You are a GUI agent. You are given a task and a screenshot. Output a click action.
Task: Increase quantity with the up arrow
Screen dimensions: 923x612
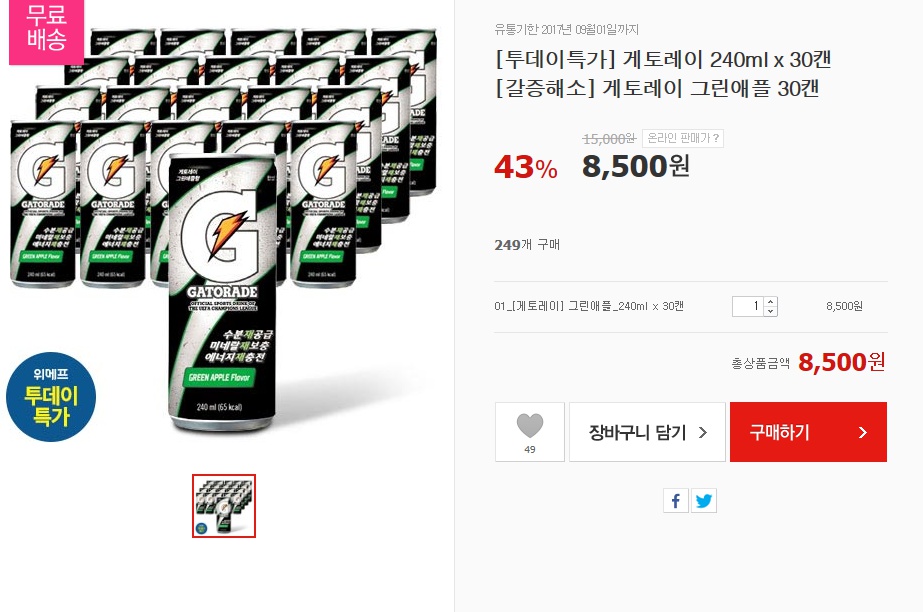[771, 301]
